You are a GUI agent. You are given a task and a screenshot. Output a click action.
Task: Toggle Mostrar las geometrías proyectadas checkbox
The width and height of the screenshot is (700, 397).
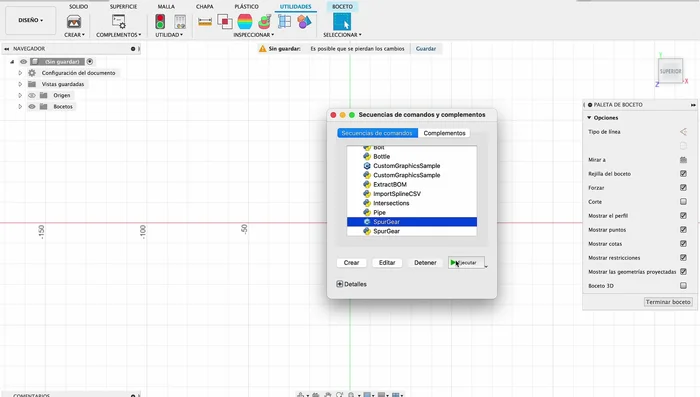pyautogui.click(x=683, y=272)
